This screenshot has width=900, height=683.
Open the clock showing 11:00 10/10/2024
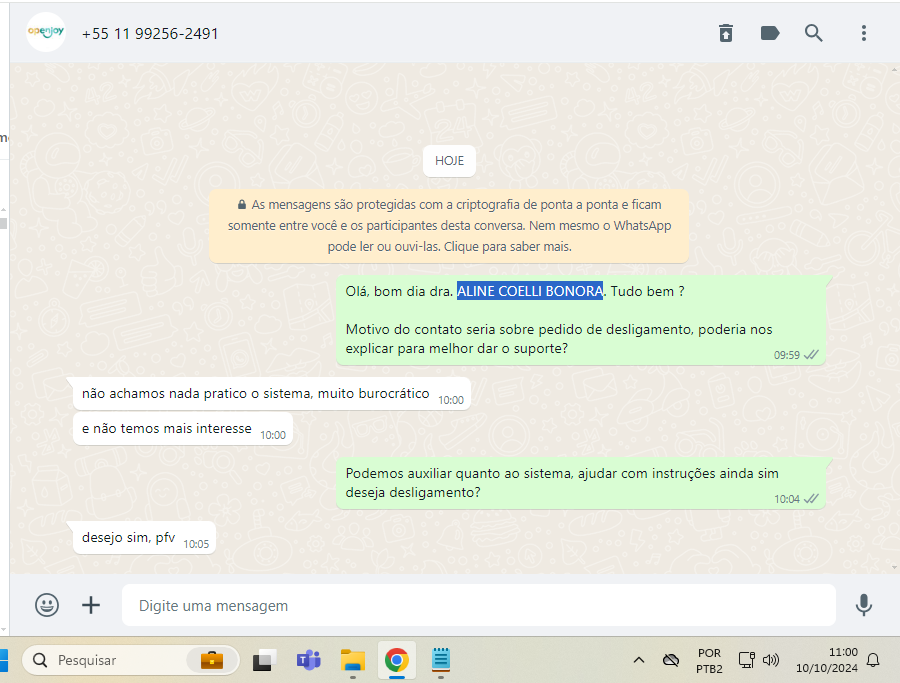[827, 660]
